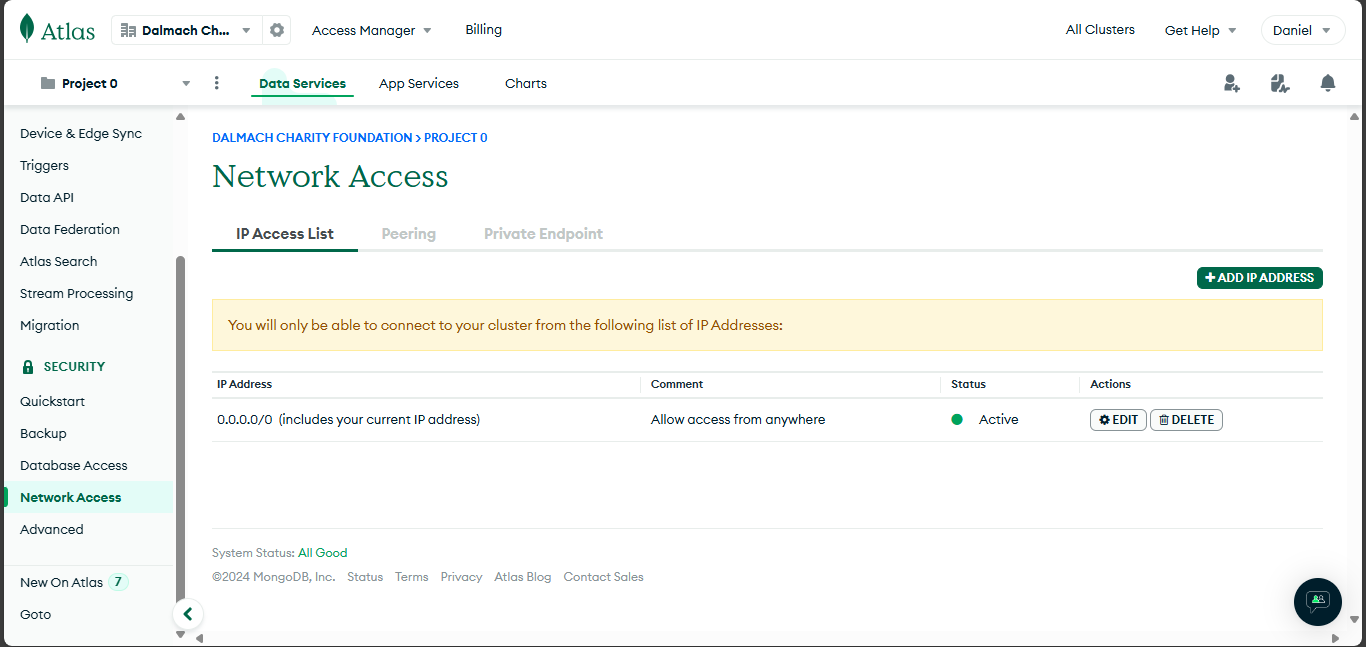The image size is (1366, 647).
Task: Open the Access Manager dropdown
Action: [x=371, y=30]
